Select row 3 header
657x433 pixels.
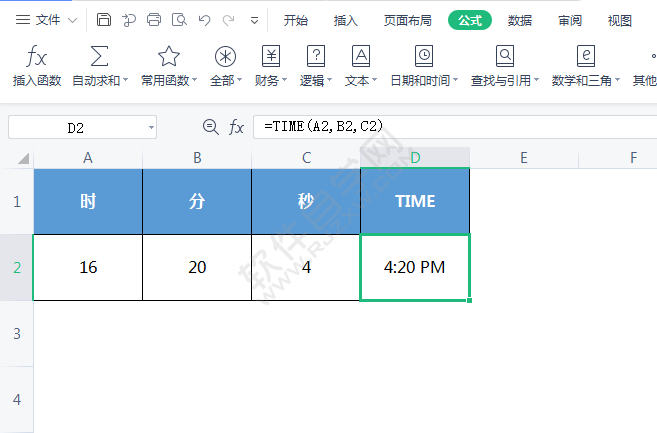[17, 334]
